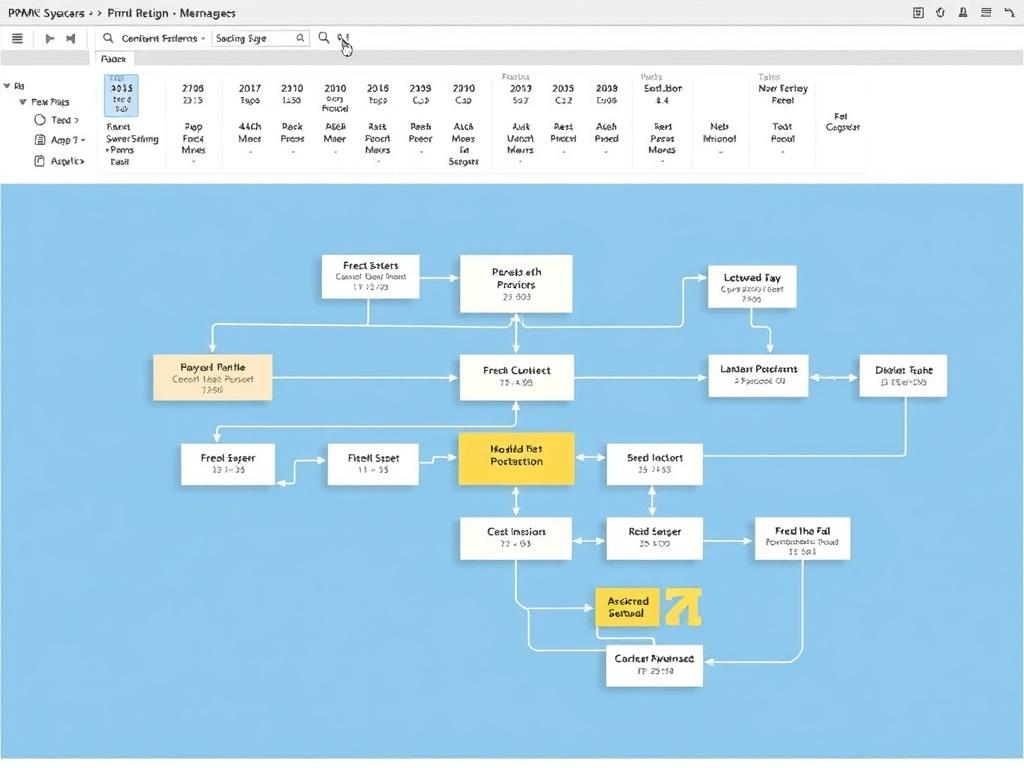Image resolution: width=1024 pixels, height=768 pixels.
Task: Click the magnifier icon right of search field
Action: click(x=323, y=38)
